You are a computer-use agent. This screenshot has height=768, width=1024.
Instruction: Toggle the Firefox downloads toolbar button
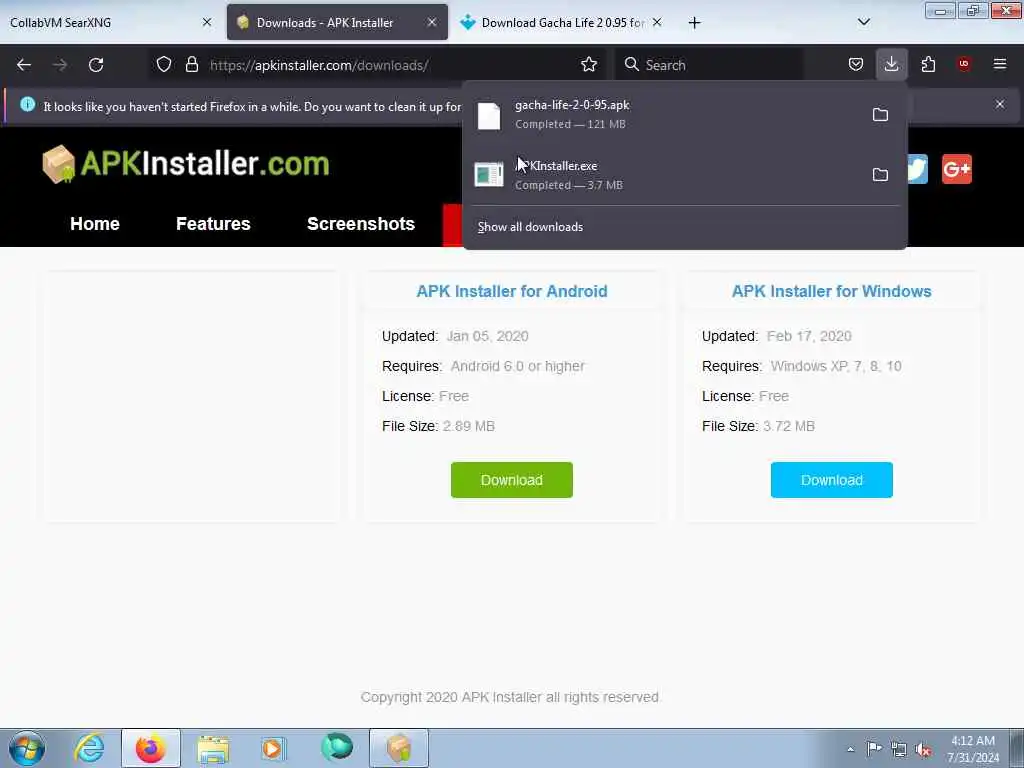coord(891,64)
